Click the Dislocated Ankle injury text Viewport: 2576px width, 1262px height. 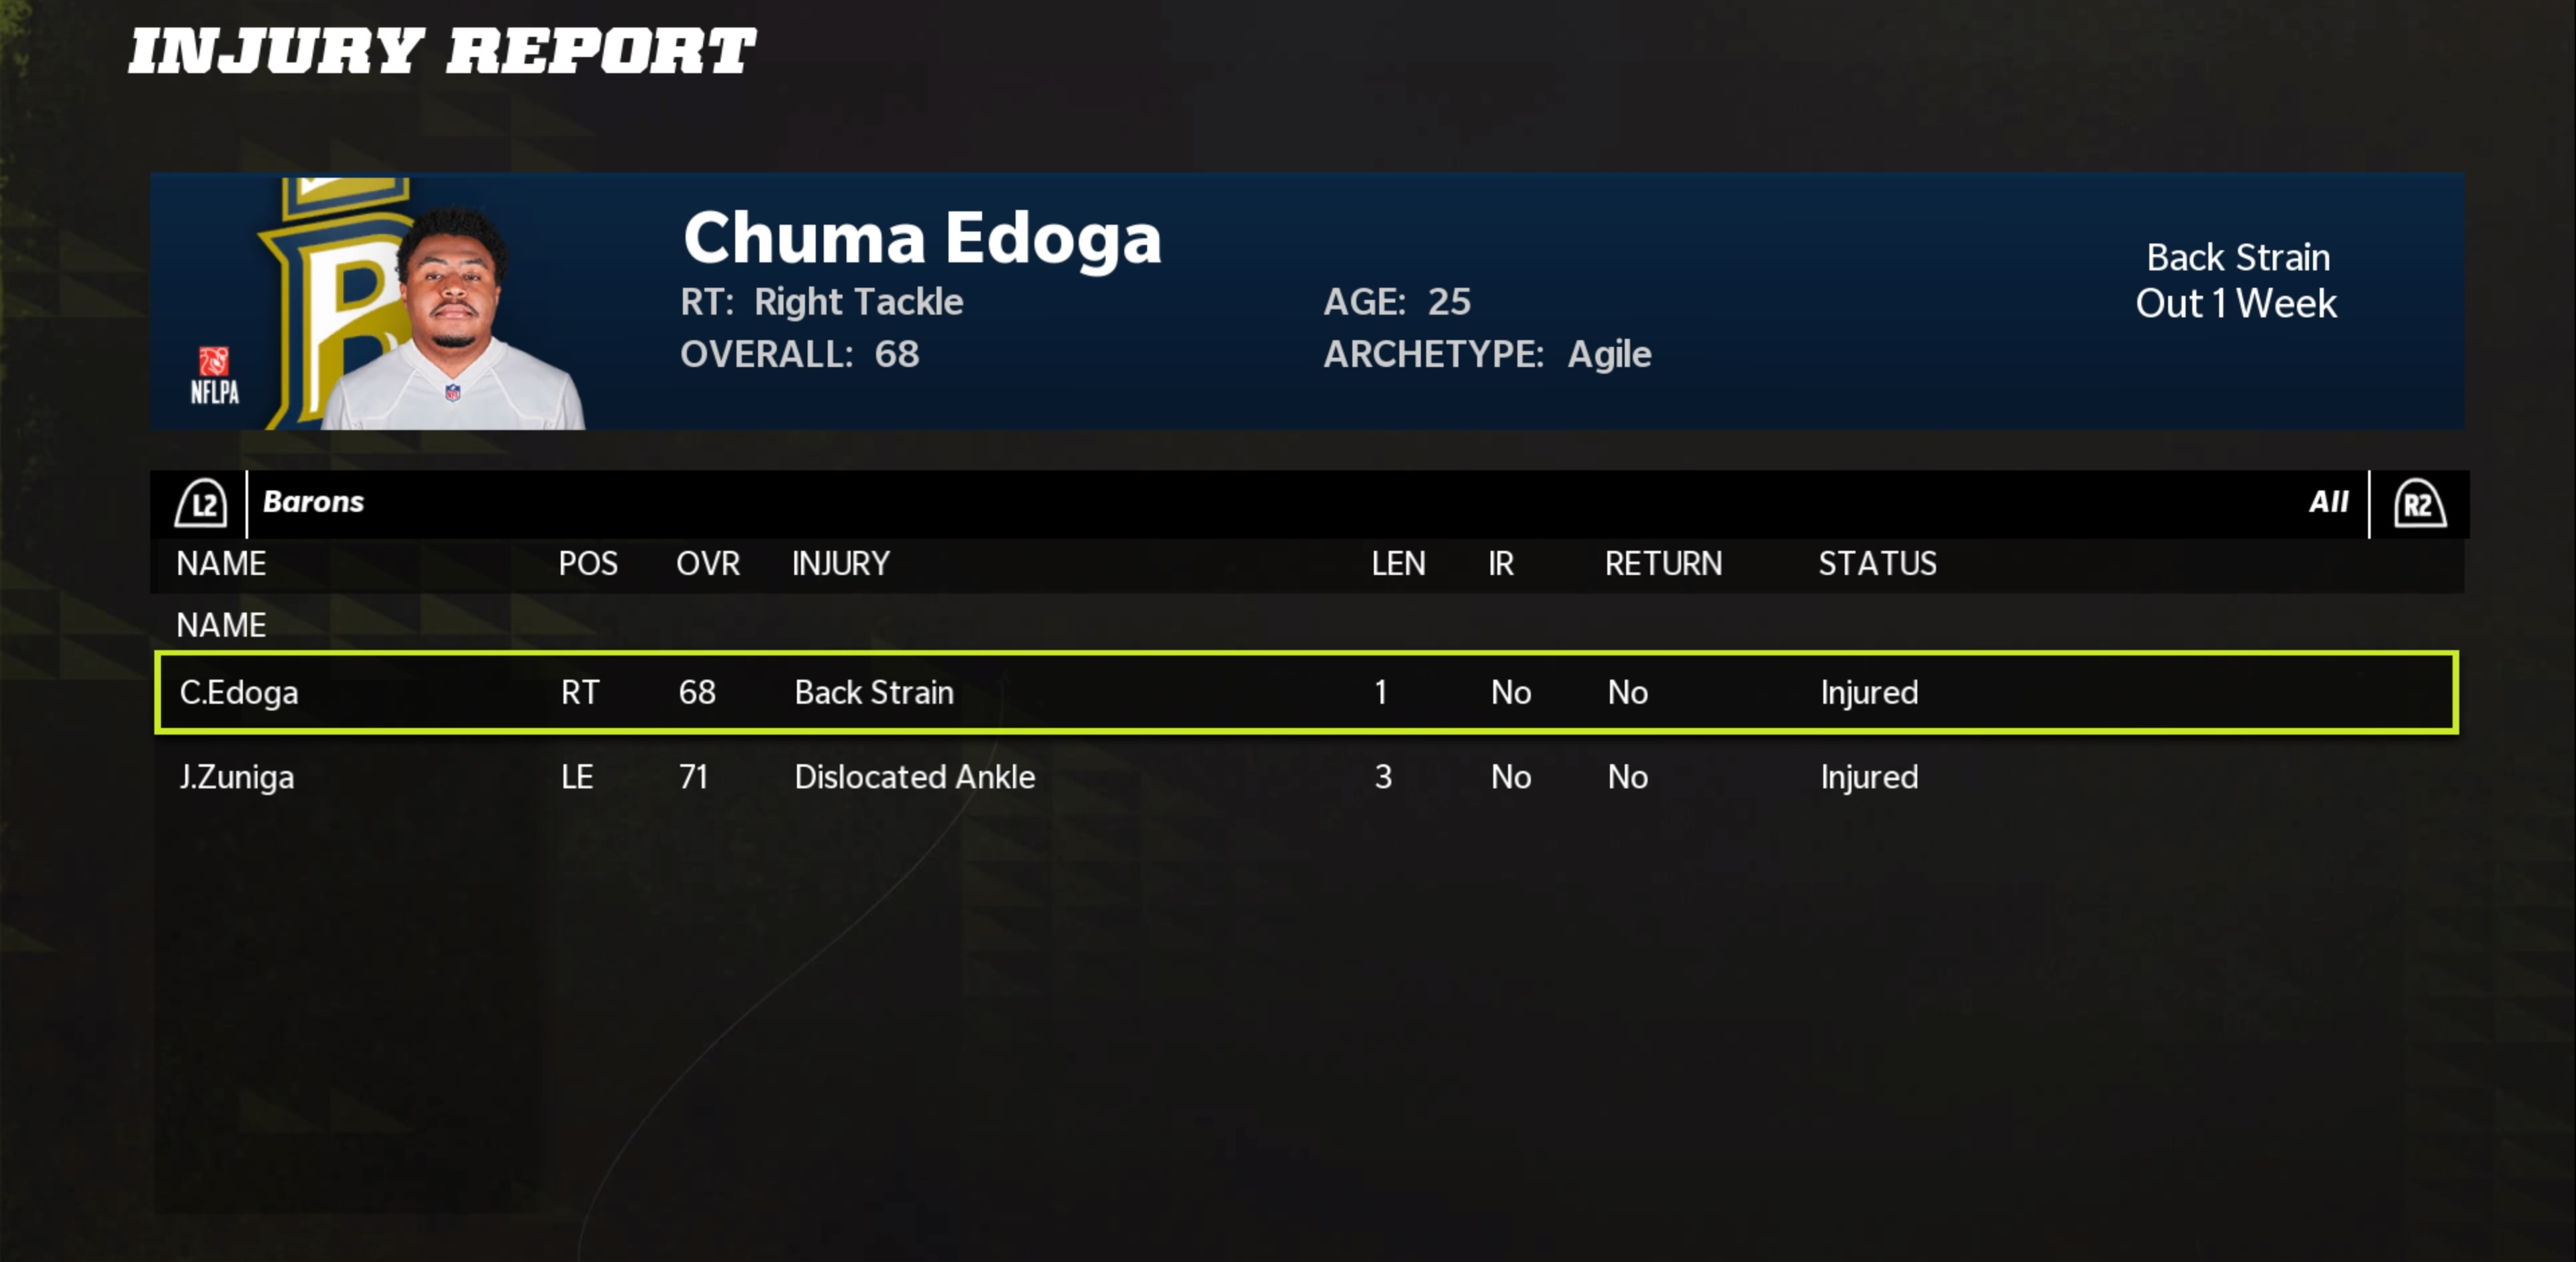(914, 777)
